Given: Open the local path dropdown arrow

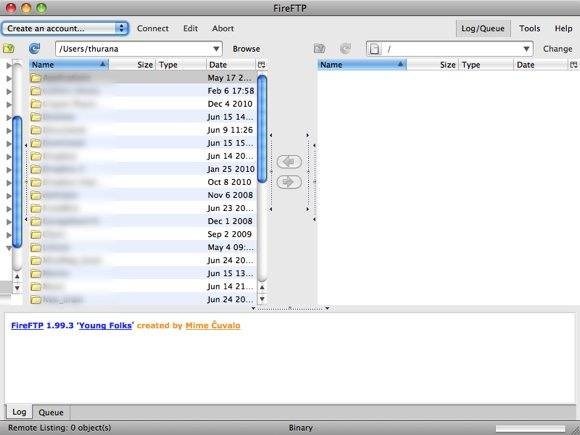Looking at the screenshot, I should 216,49.
